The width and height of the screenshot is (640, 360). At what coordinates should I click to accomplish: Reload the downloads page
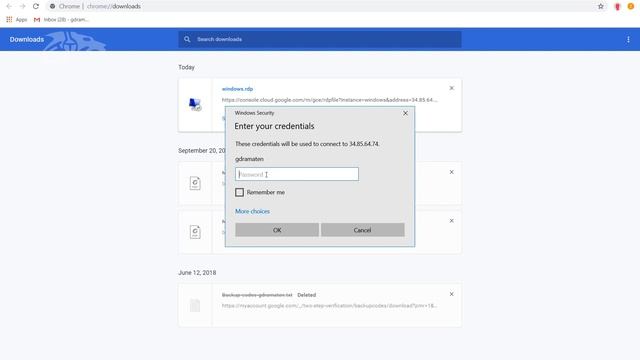[x=36, y=7]
